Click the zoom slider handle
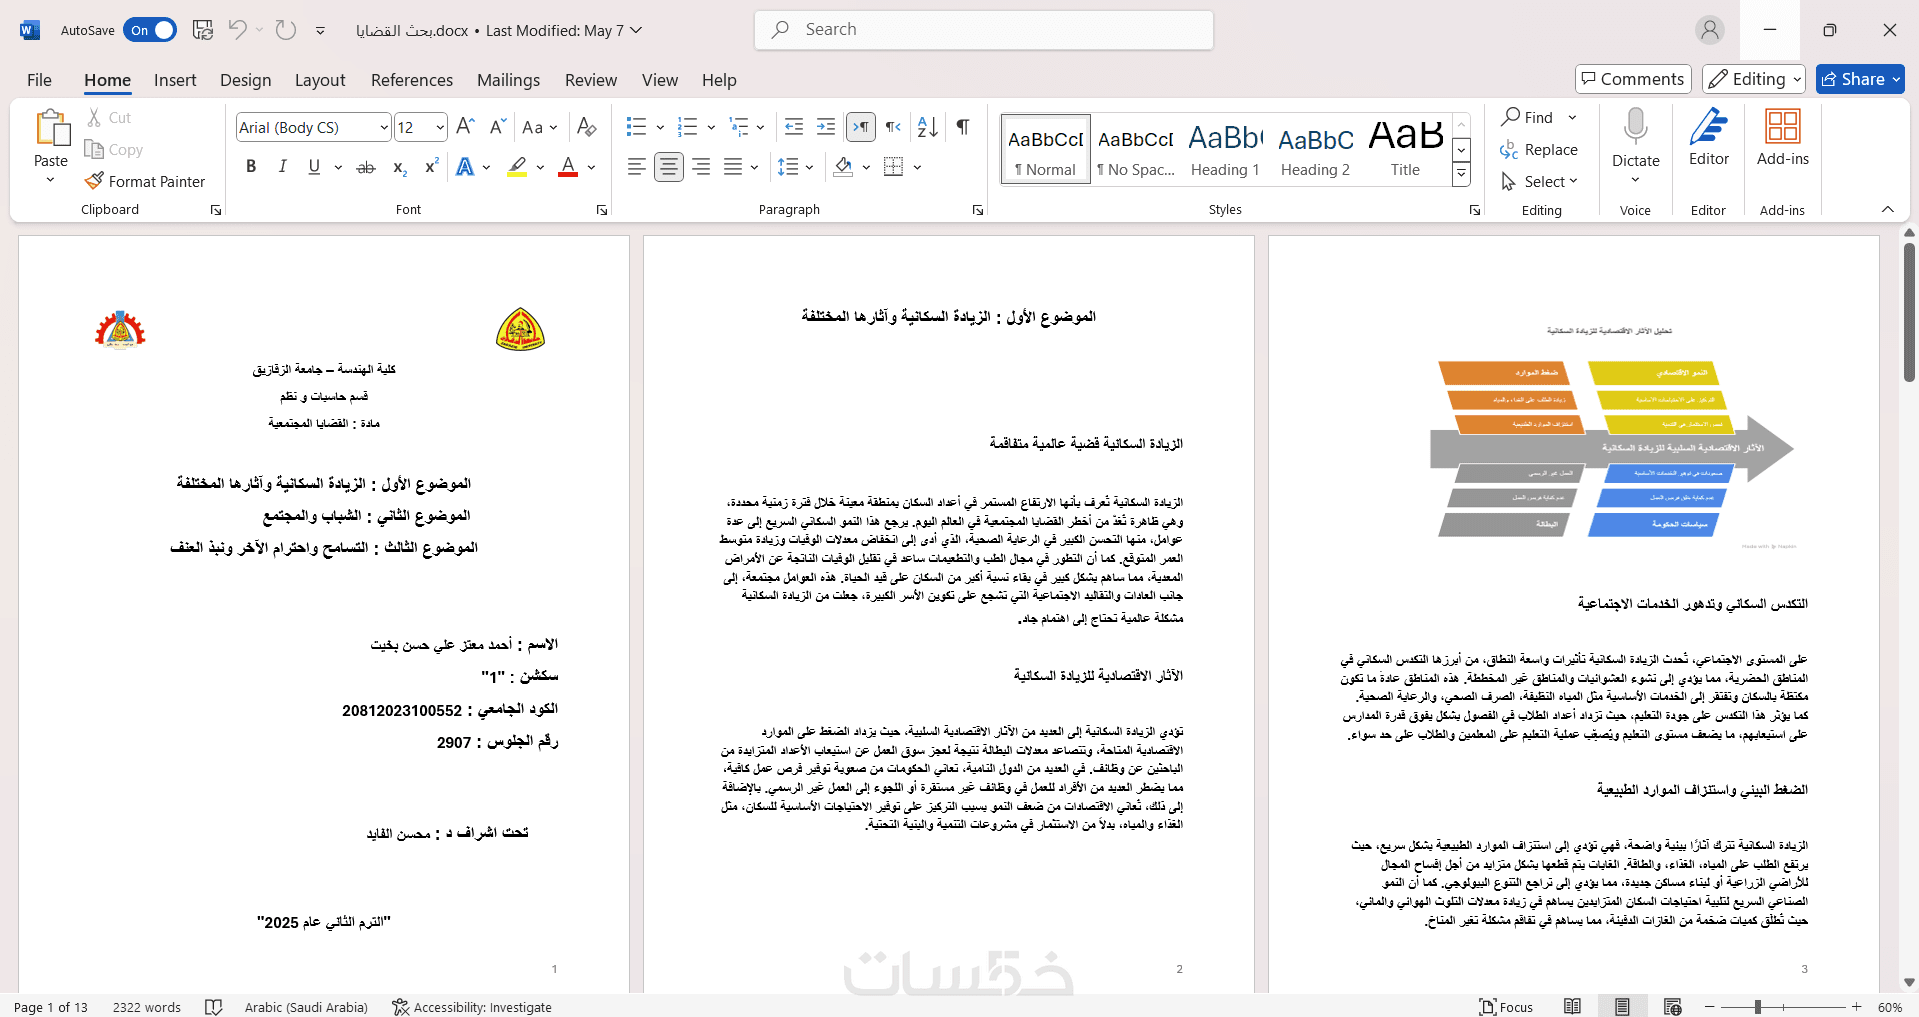This screenshot has width=1919, height=1017. coord(1757,1007)
